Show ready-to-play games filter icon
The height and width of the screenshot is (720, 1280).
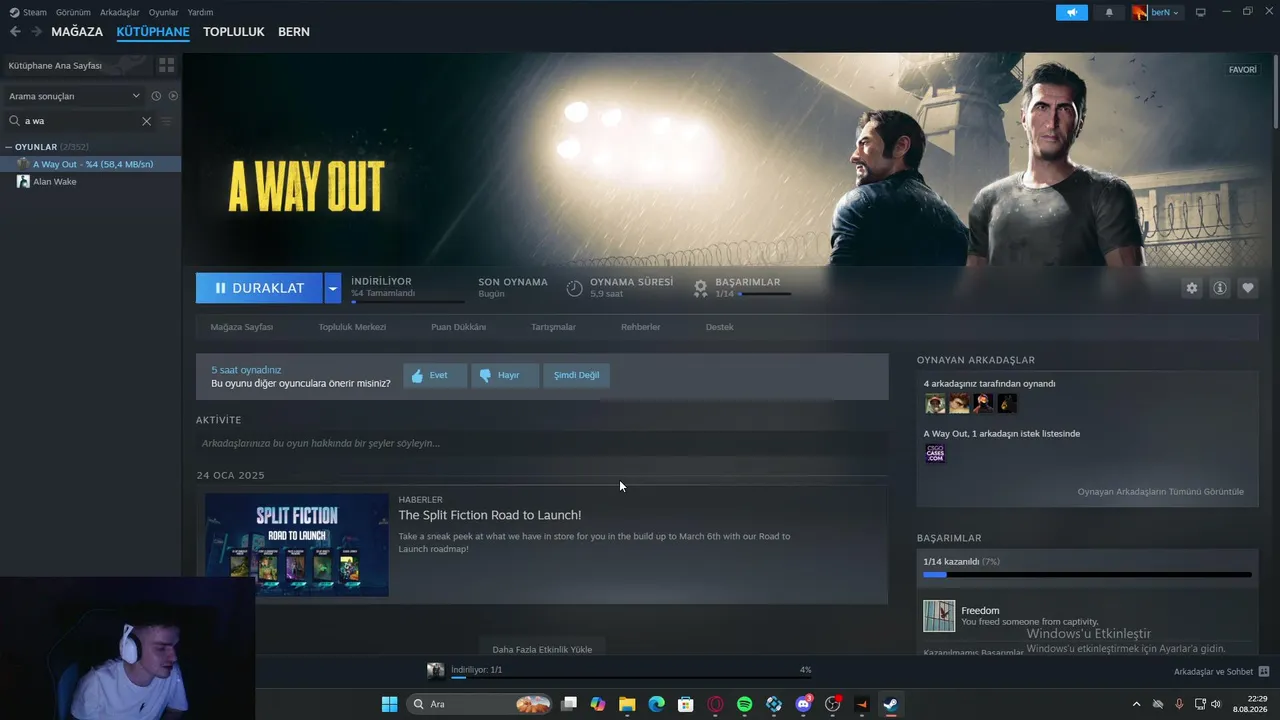[x=173, y=96]
